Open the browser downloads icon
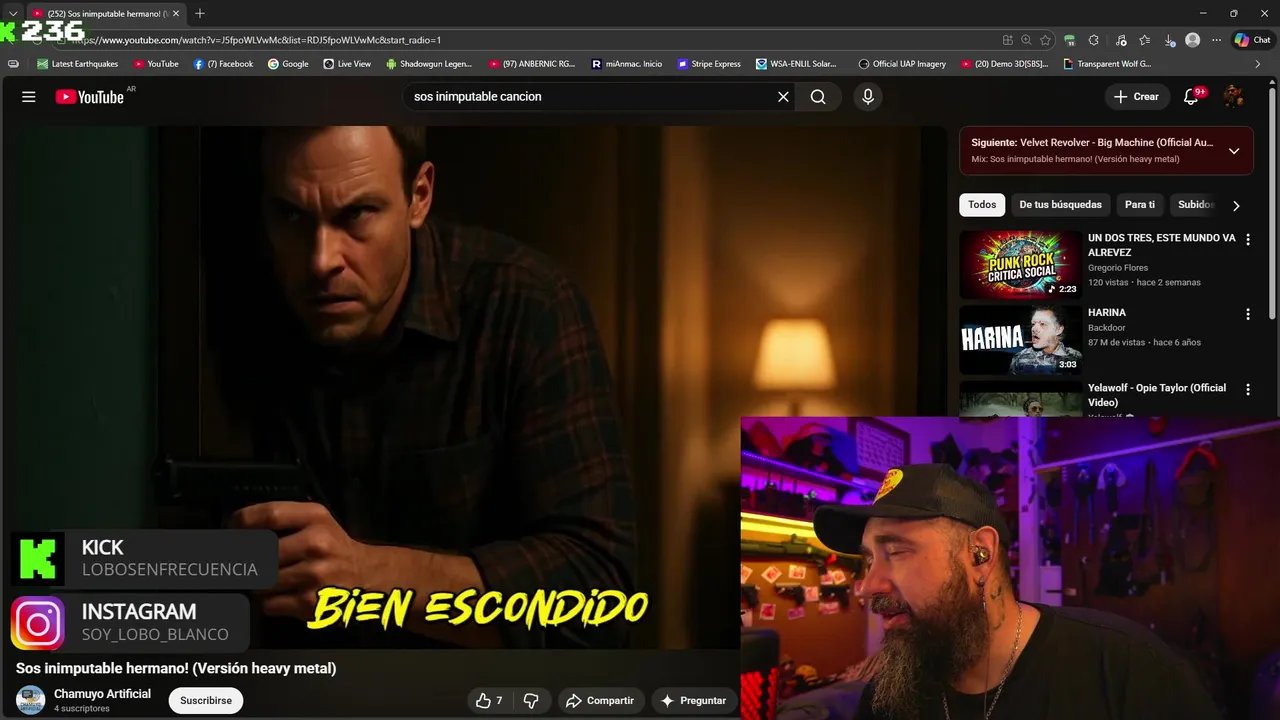Image resolution: width=1280 pixels, height=720 pixels. [1170, 40]
